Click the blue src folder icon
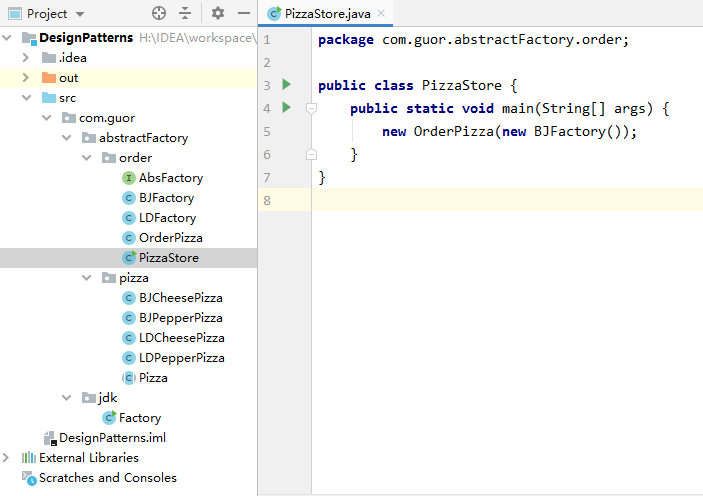 [x=48, y=97]
